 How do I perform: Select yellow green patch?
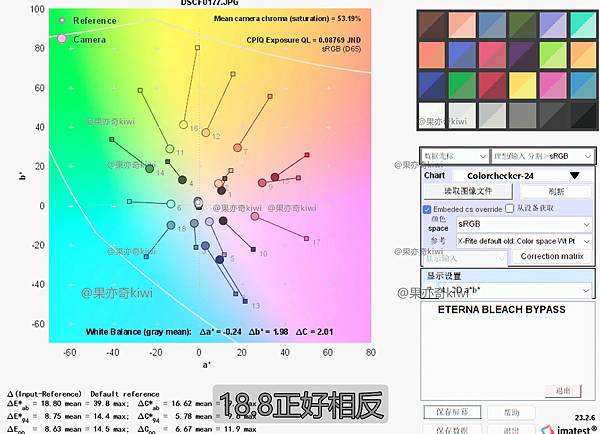tap(553, 55)
